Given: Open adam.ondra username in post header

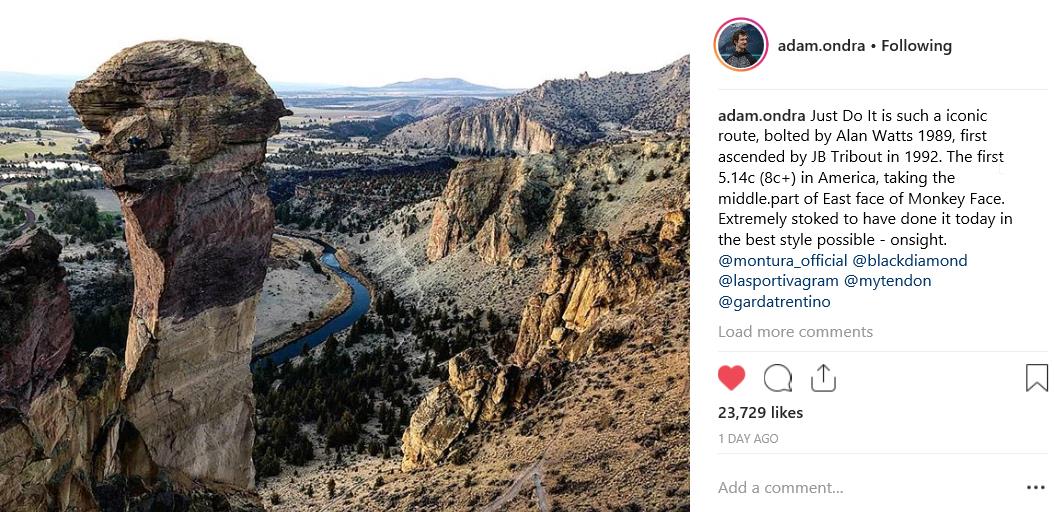Looking at the screenshot, I should [x=821, y=46].
